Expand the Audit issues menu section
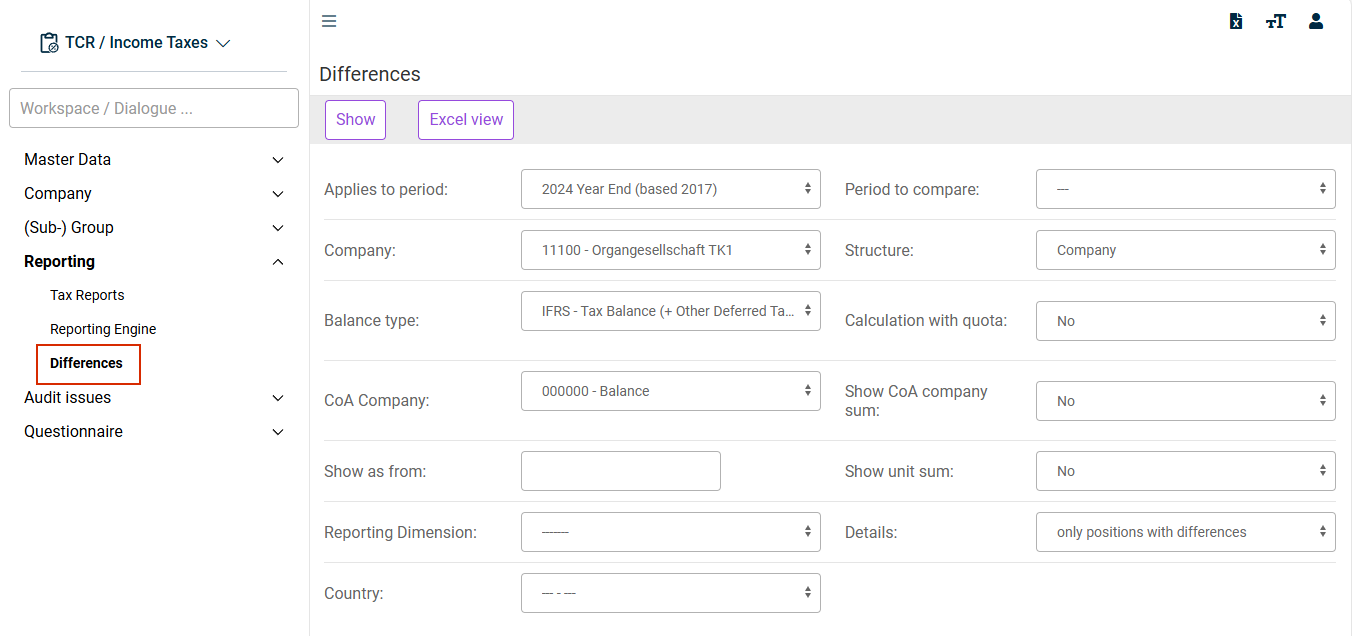Screen dimensions: 1352x636 click(154, 398)
